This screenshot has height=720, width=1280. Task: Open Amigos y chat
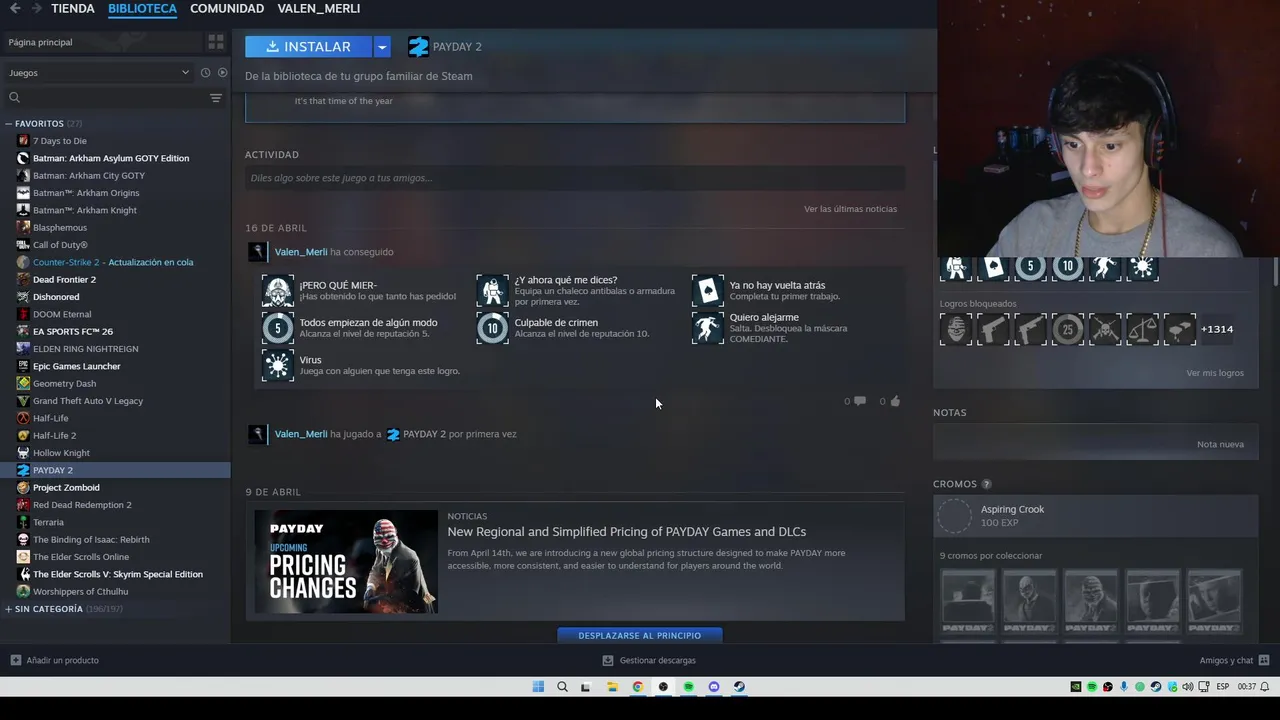point(1234,660)
